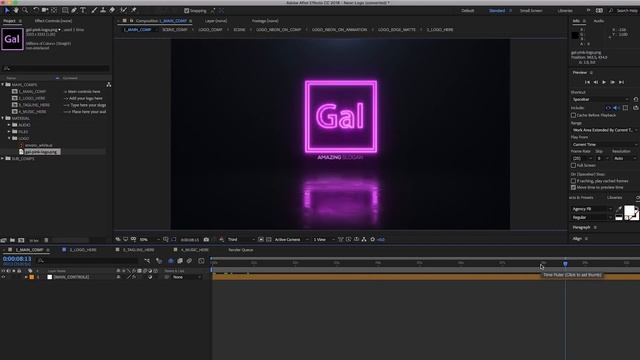640x360 pixels.
Task: Jump to the first frame in Preview
Action: pos(587,82)
